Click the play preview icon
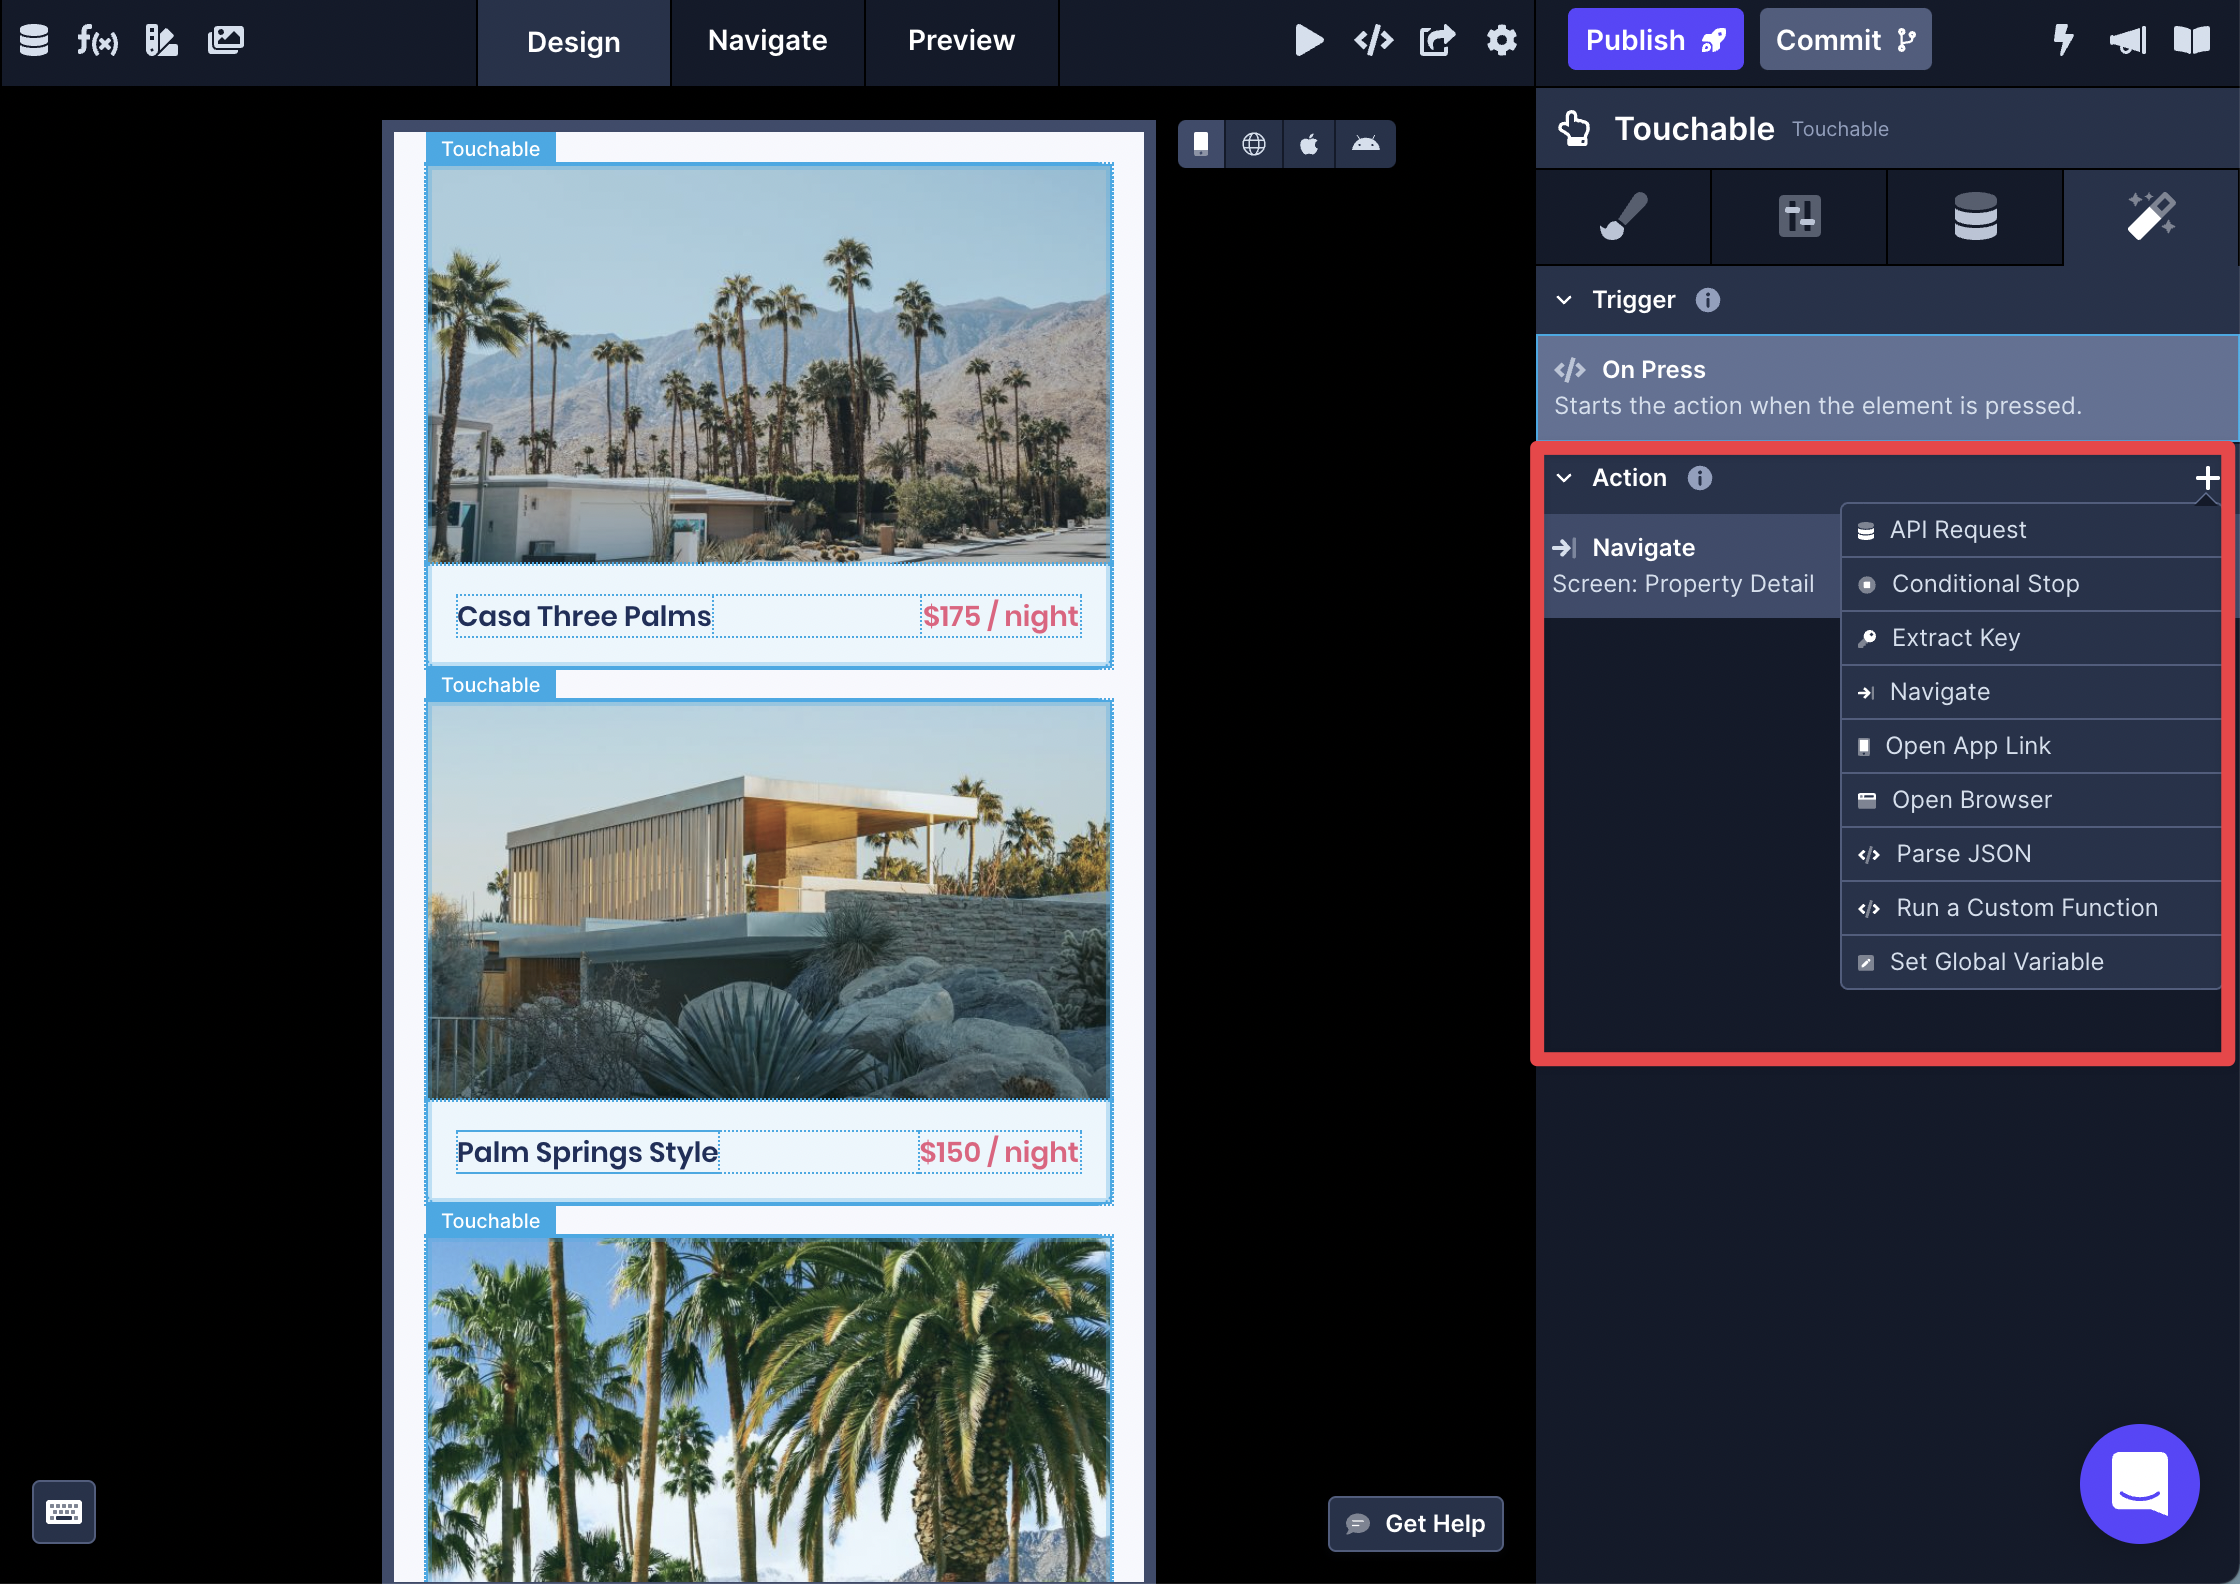 pos(1309,40)
